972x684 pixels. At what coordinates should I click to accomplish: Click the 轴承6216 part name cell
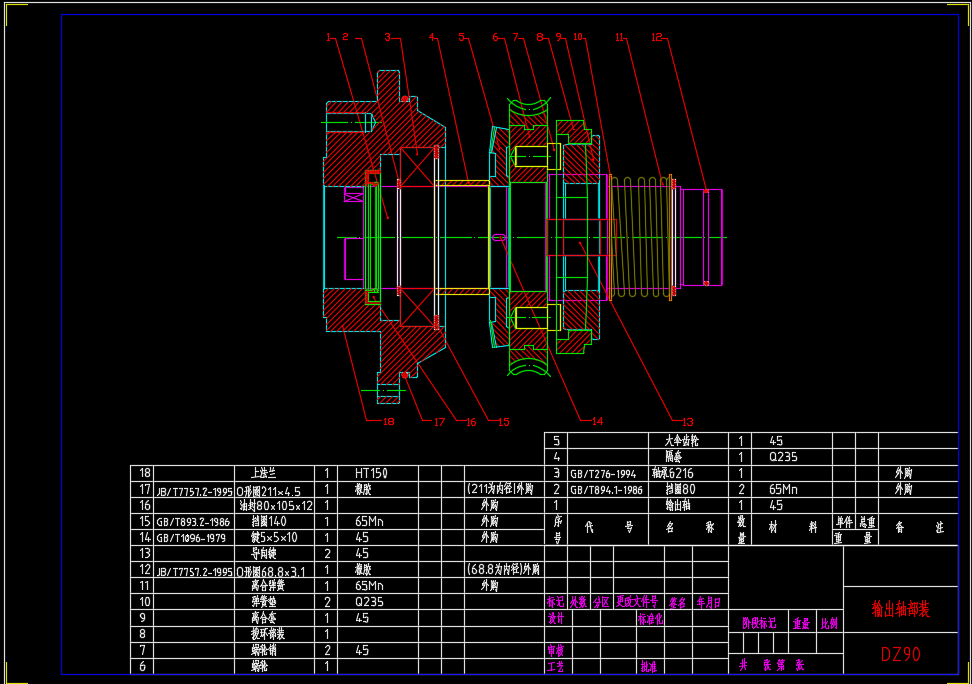672,474
